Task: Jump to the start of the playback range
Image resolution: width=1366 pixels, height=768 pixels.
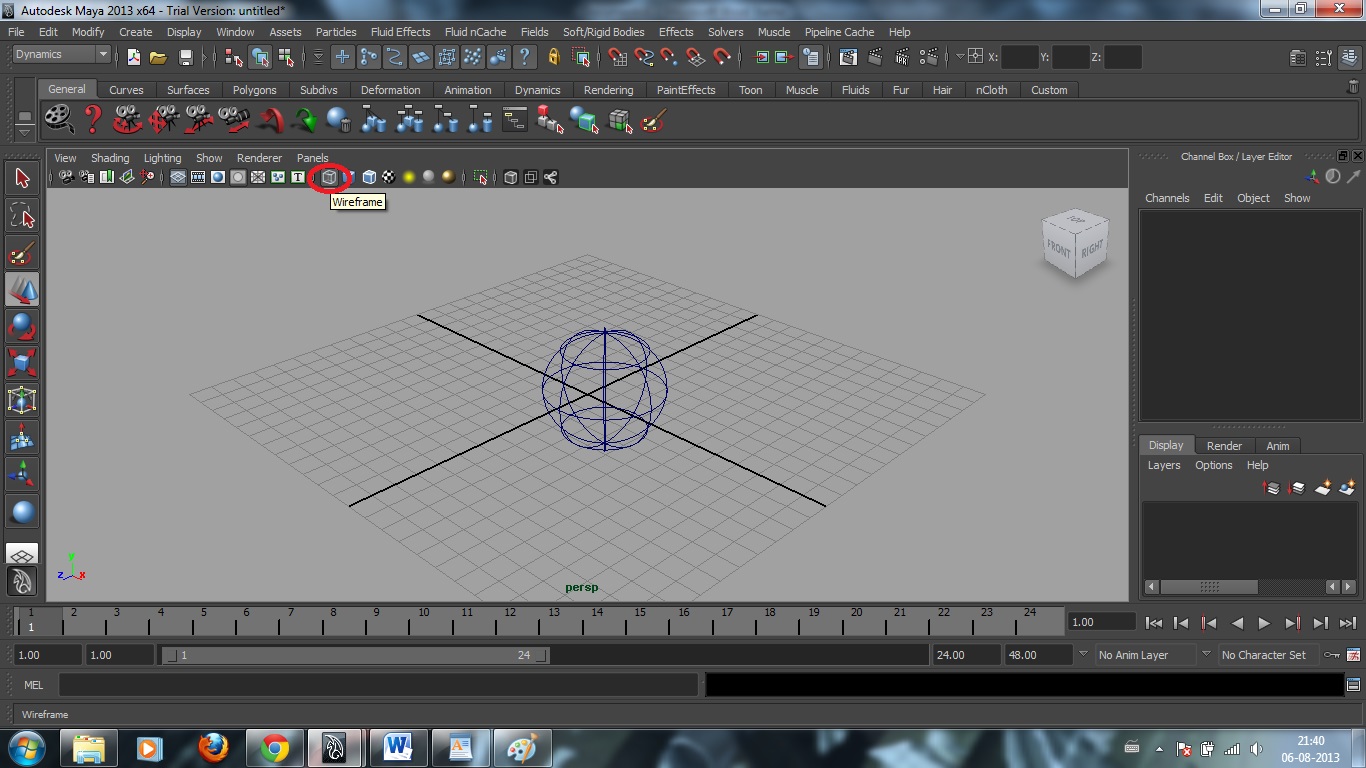Action: tap(1155, 622)
